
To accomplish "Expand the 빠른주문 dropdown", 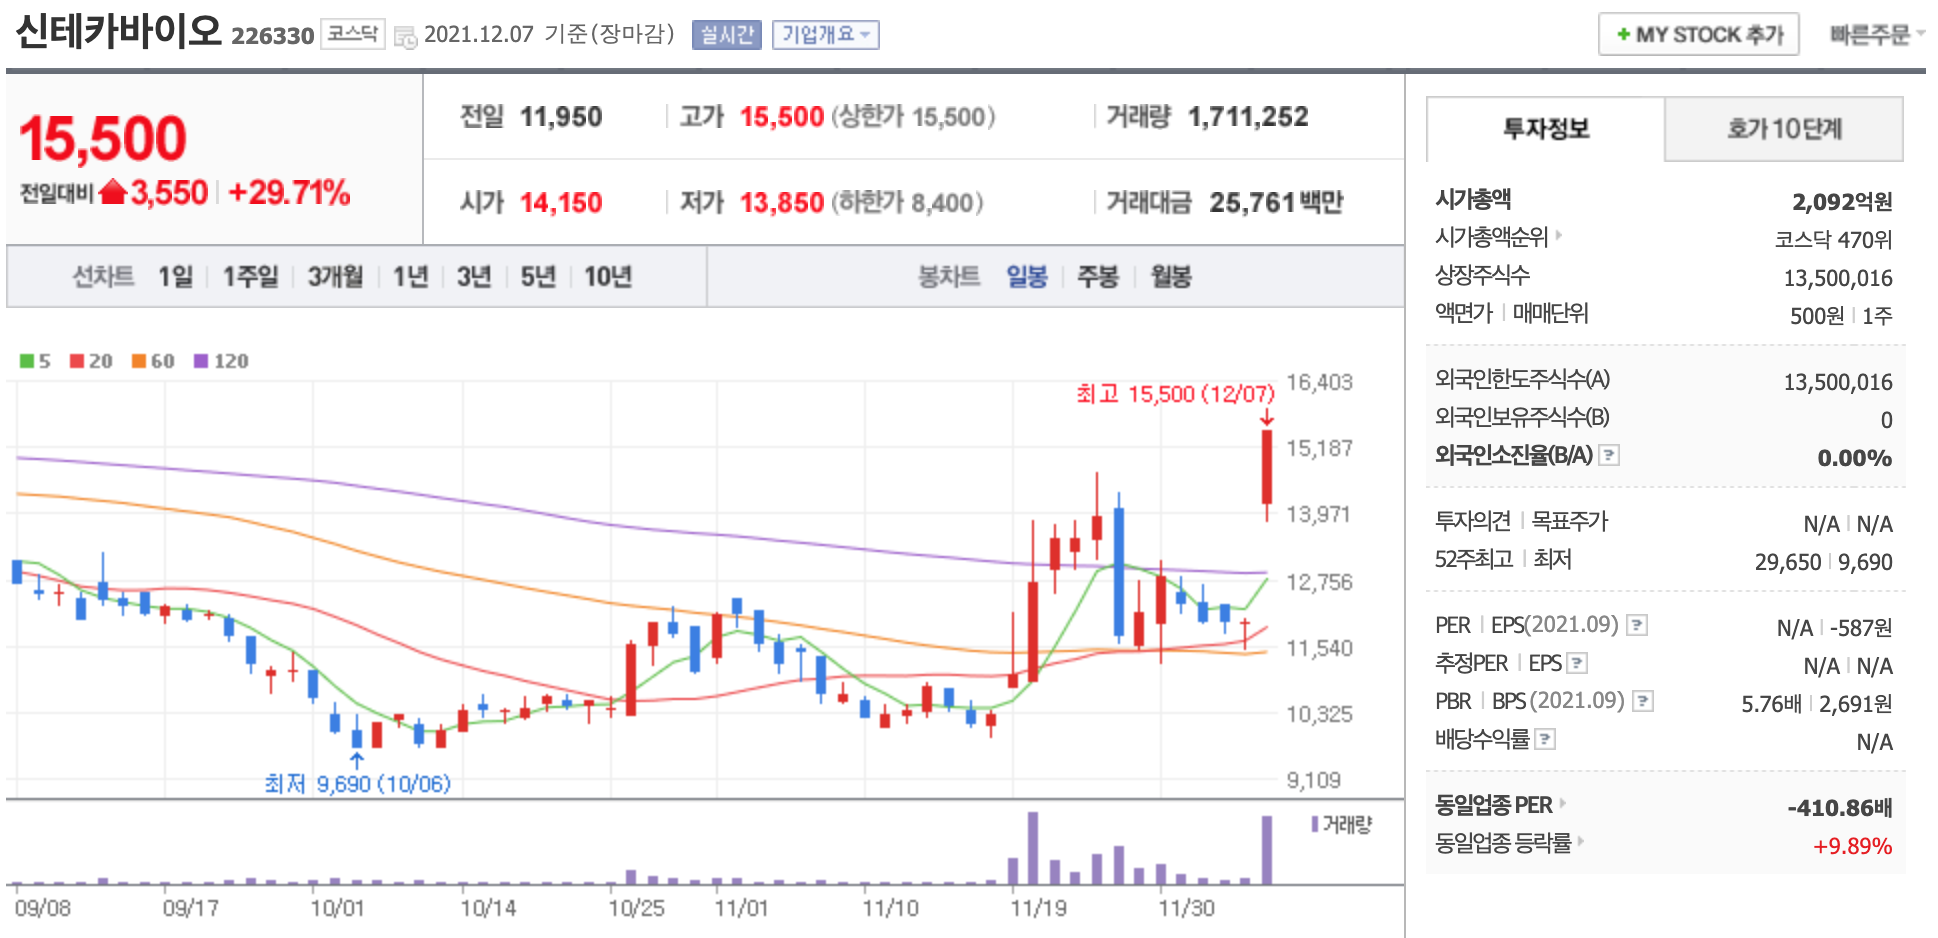I will pyautogui.click(x=1877, y=35).
